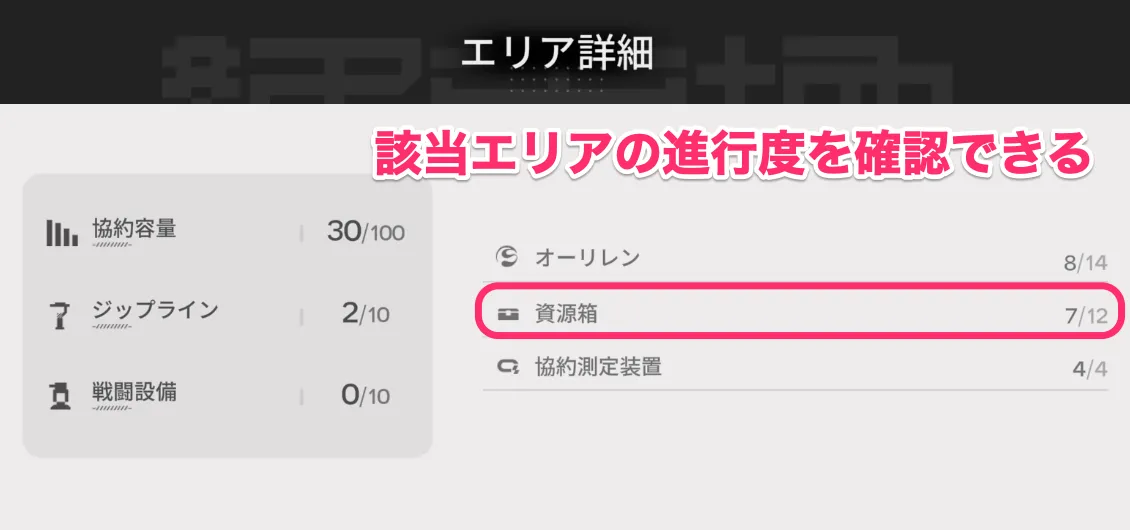
Task: Click the 8/14 オーリレン counter
Action: pos(1085,264)
